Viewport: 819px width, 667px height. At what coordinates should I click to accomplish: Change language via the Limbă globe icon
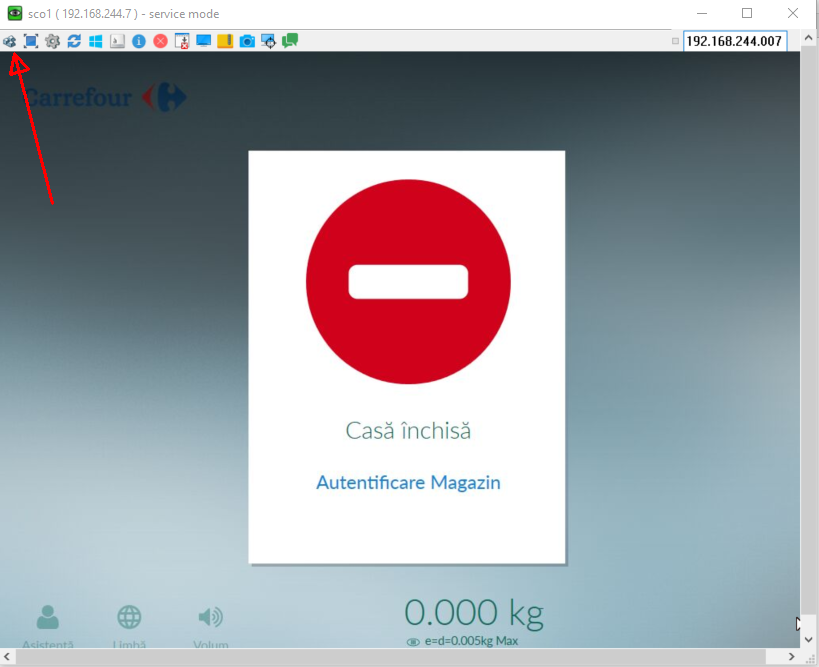point(129,626)
